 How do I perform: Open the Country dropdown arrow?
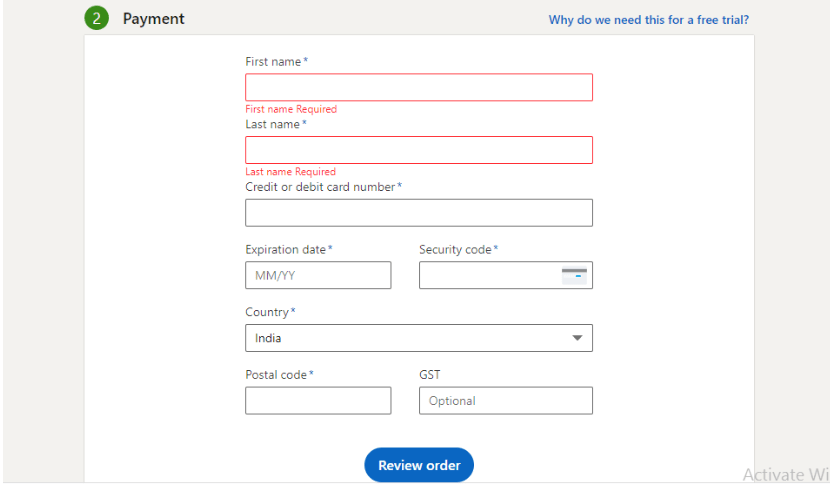click(577, 338)
